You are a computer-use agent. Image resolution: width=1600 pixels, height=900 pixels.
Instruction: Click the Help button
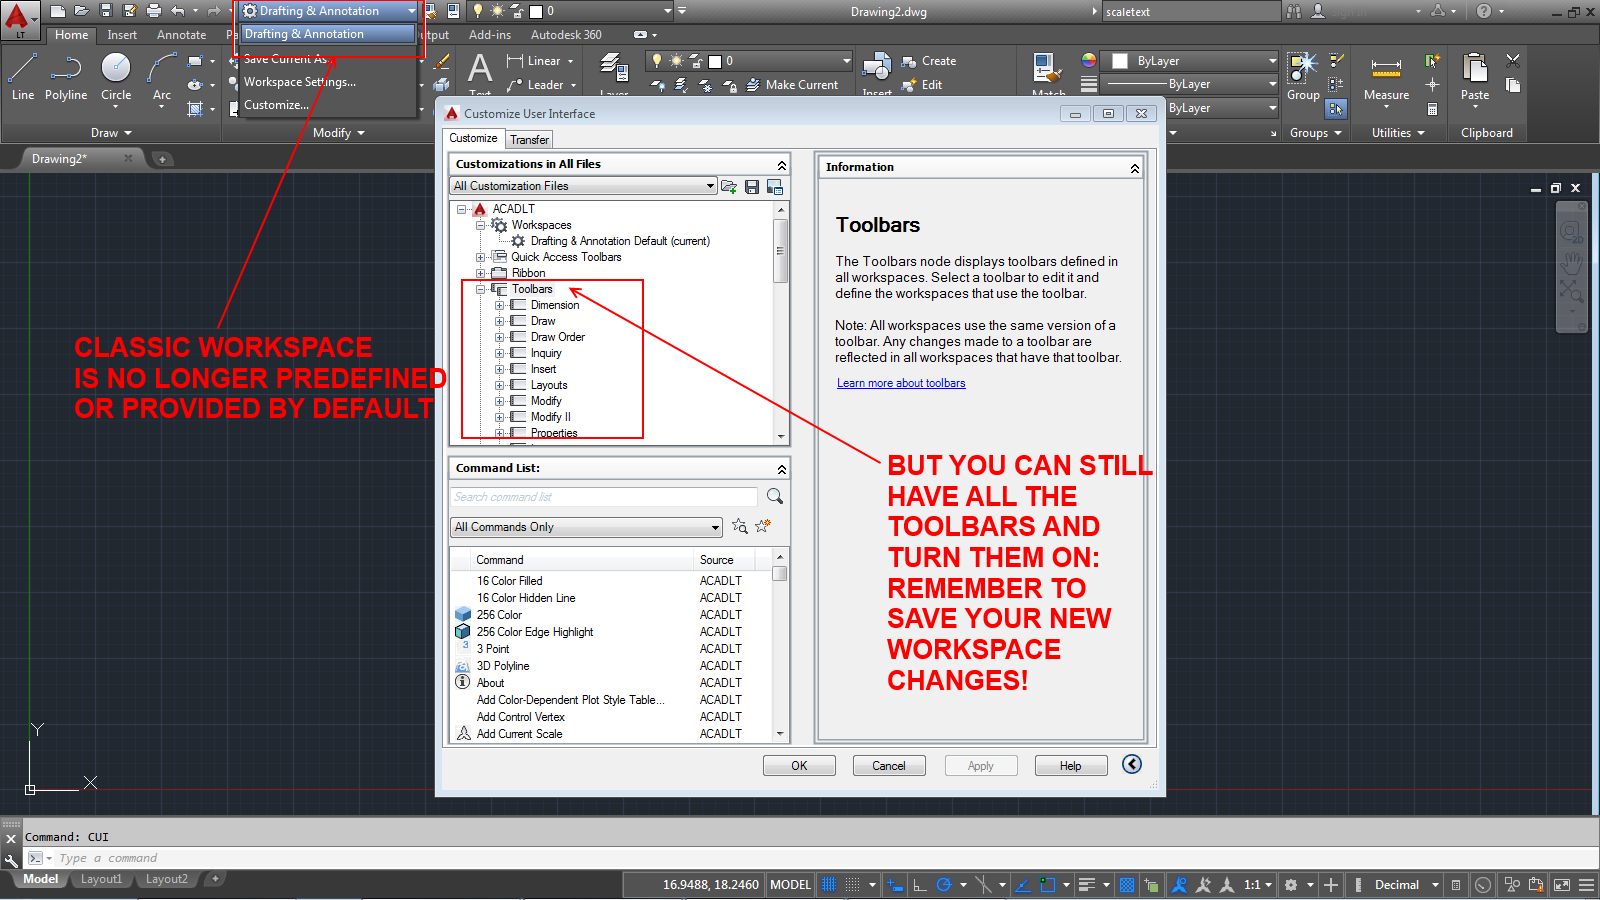point(1071,766)
